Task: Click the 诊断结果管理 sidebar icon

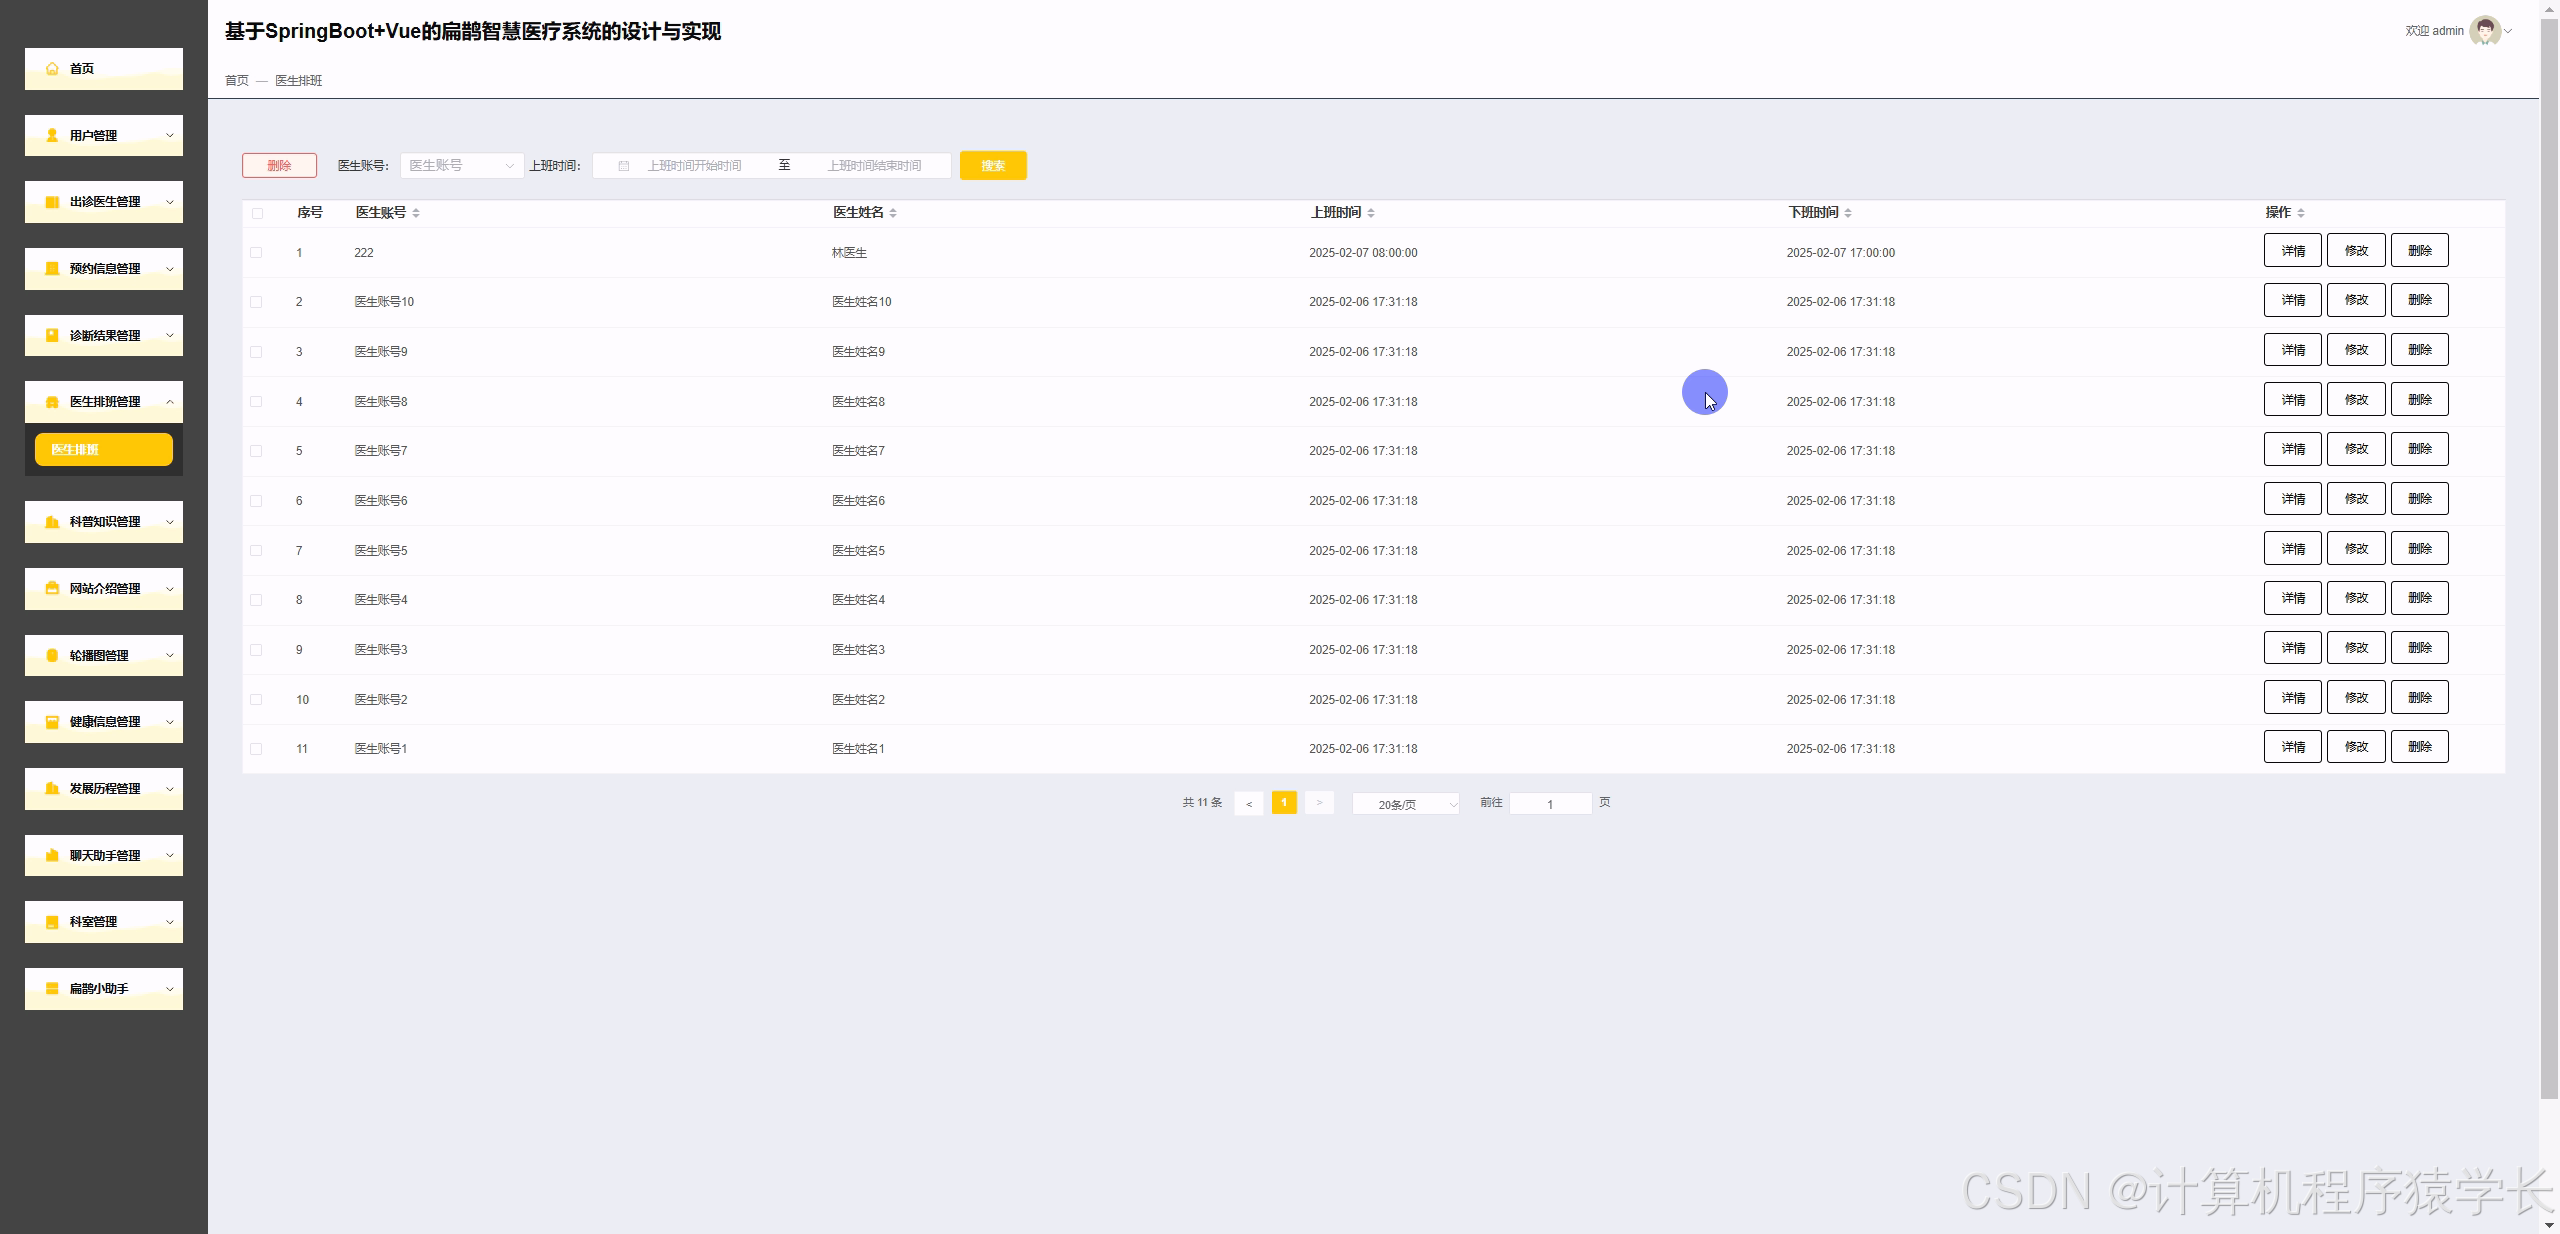Action: (50, 335)
